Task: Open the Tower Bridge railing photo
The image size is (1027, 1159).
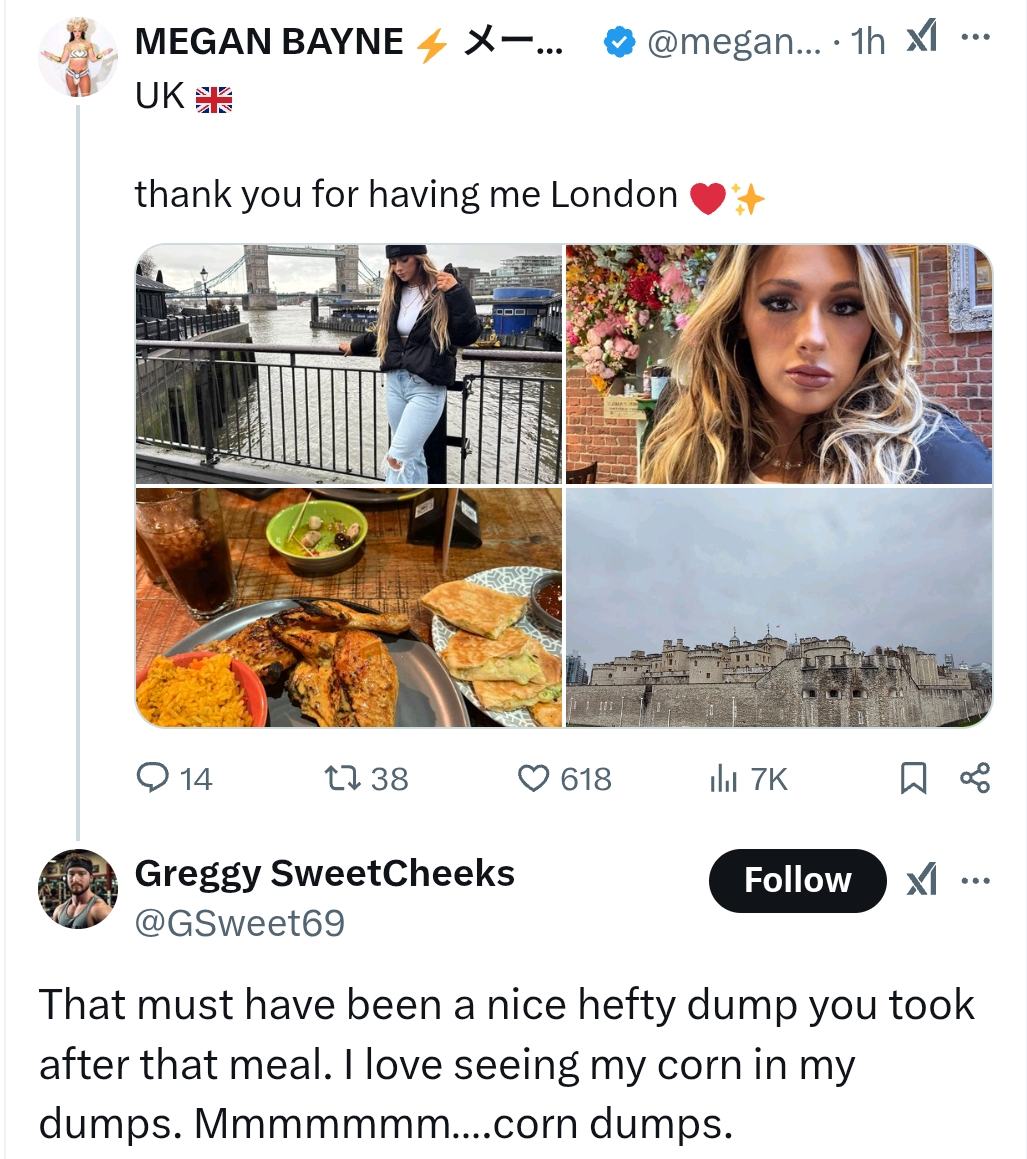Action: coord(349,364)
